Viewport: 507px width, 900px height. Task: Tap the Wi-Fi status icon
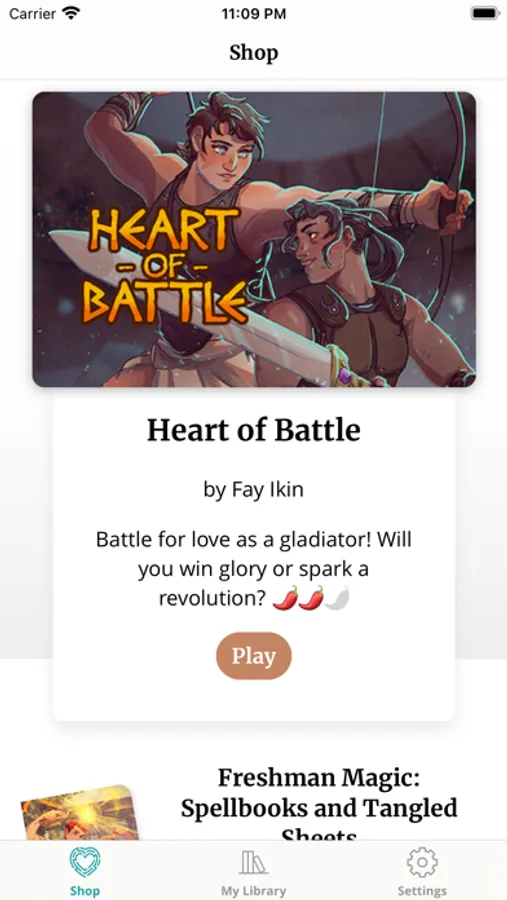pos(72,13)
